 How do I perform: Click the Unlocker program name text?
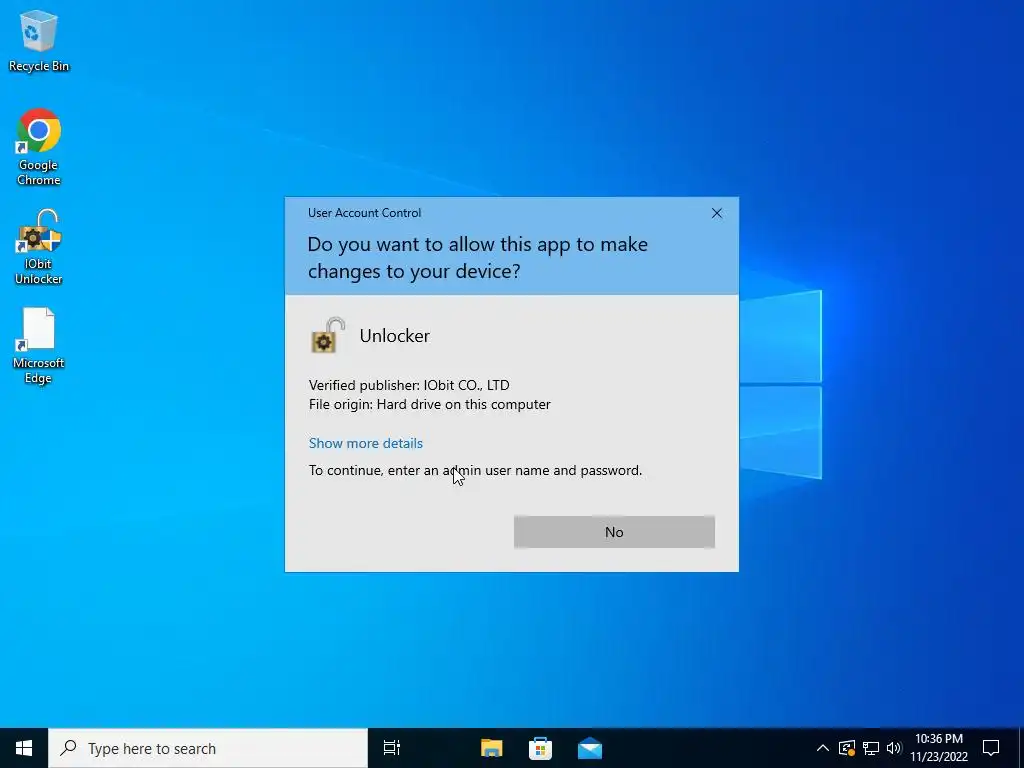(394, 336)
